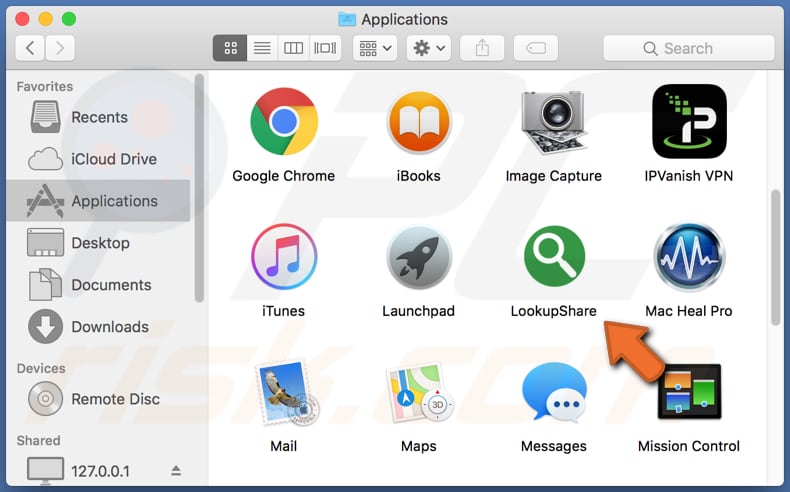Switch to icon view
Image resolution: width=790 pixels, height=492 pixels.
pyautogui.click(x=230, y=48)
